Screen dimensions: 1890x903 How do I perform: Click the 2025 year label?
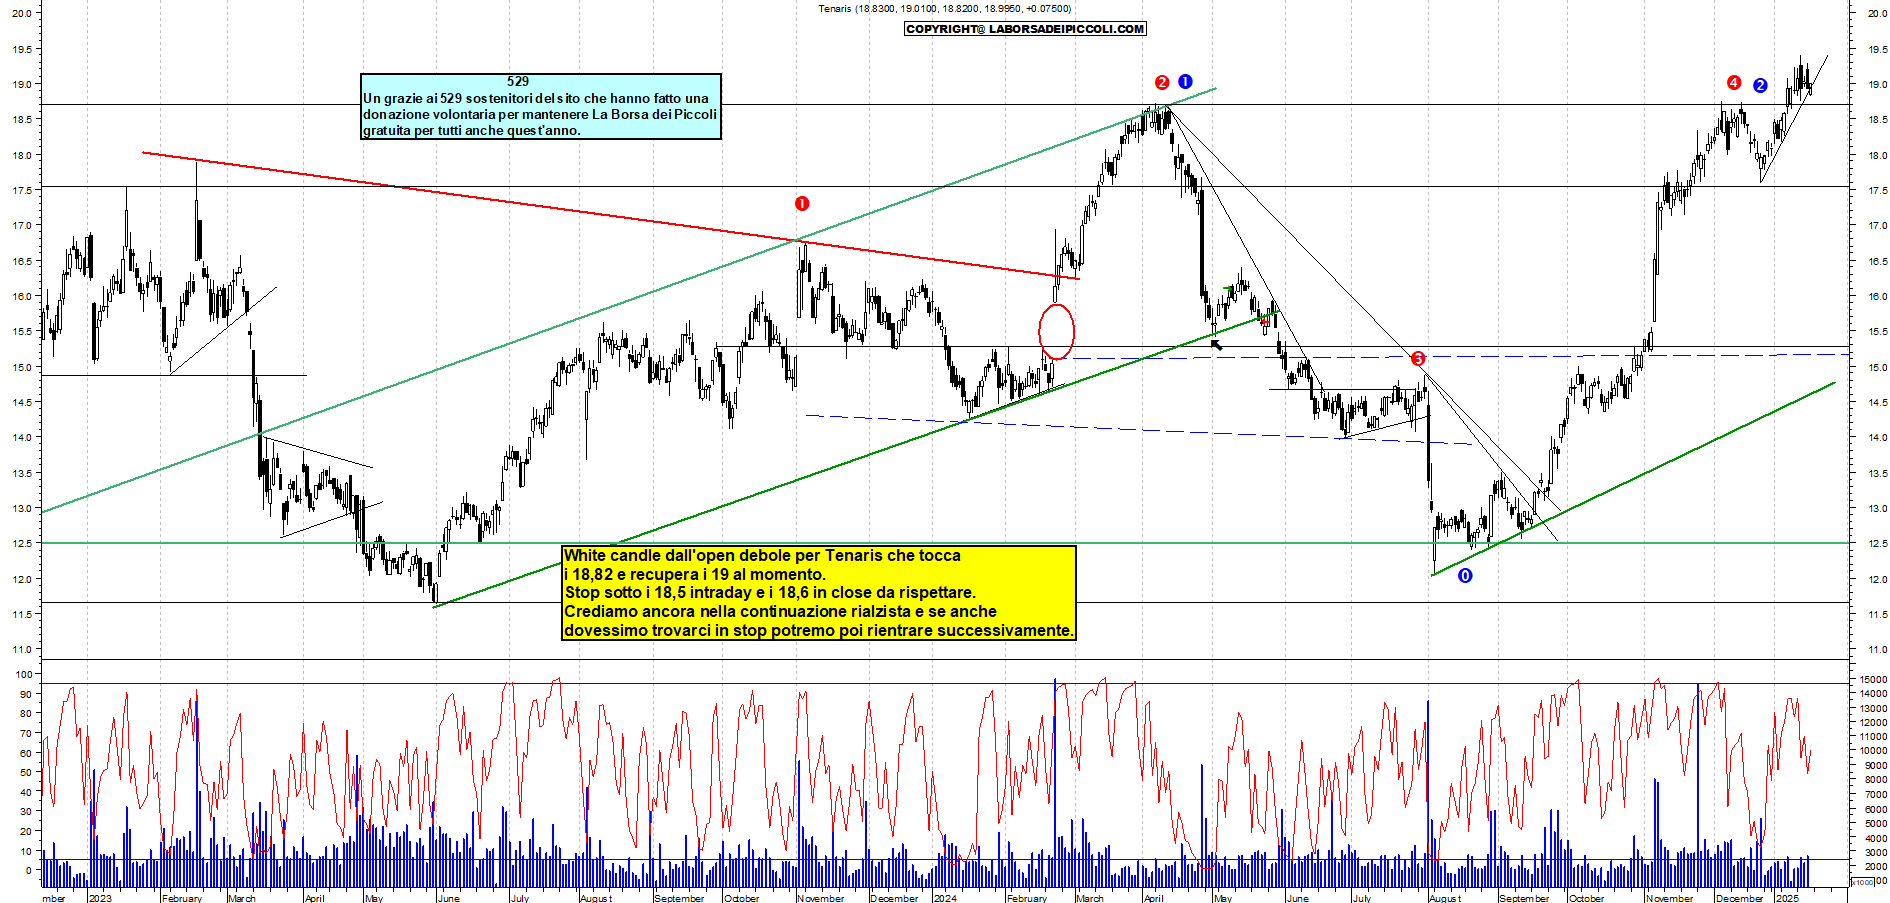[x=1787, y=898]
